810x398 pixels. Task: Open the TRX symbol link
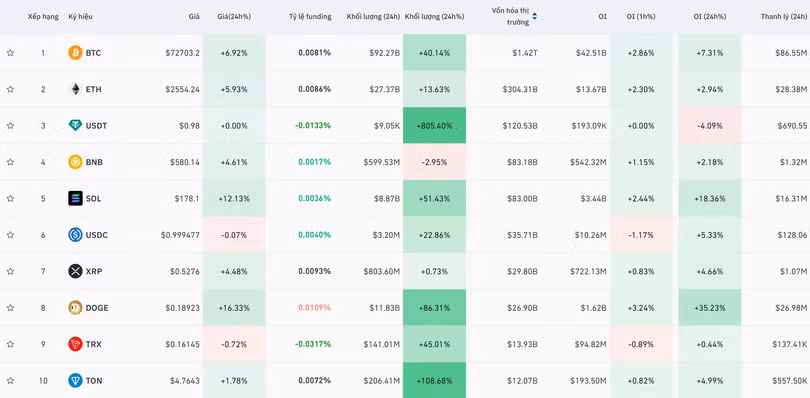(x=94, y=344)
